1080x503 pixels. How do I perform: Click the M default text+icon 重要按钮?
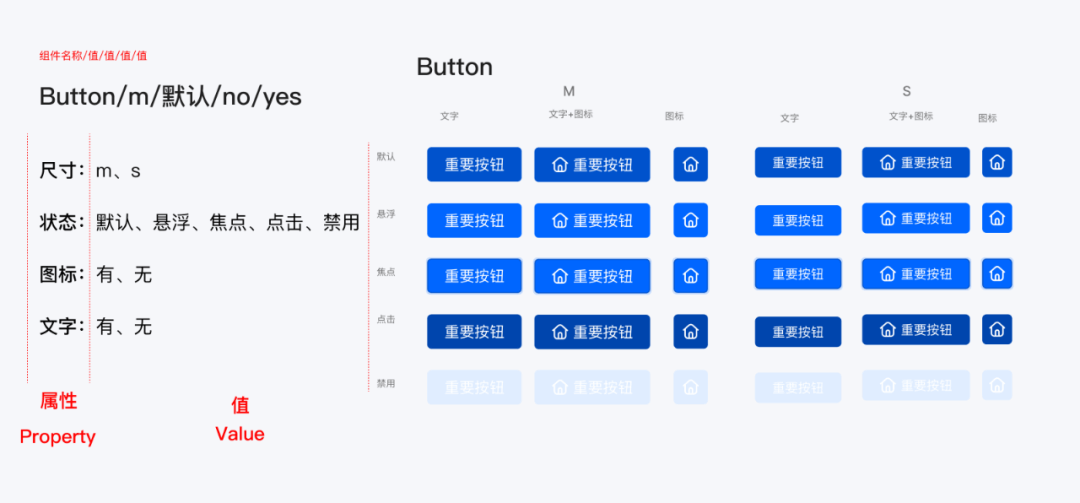coord(592,164)
